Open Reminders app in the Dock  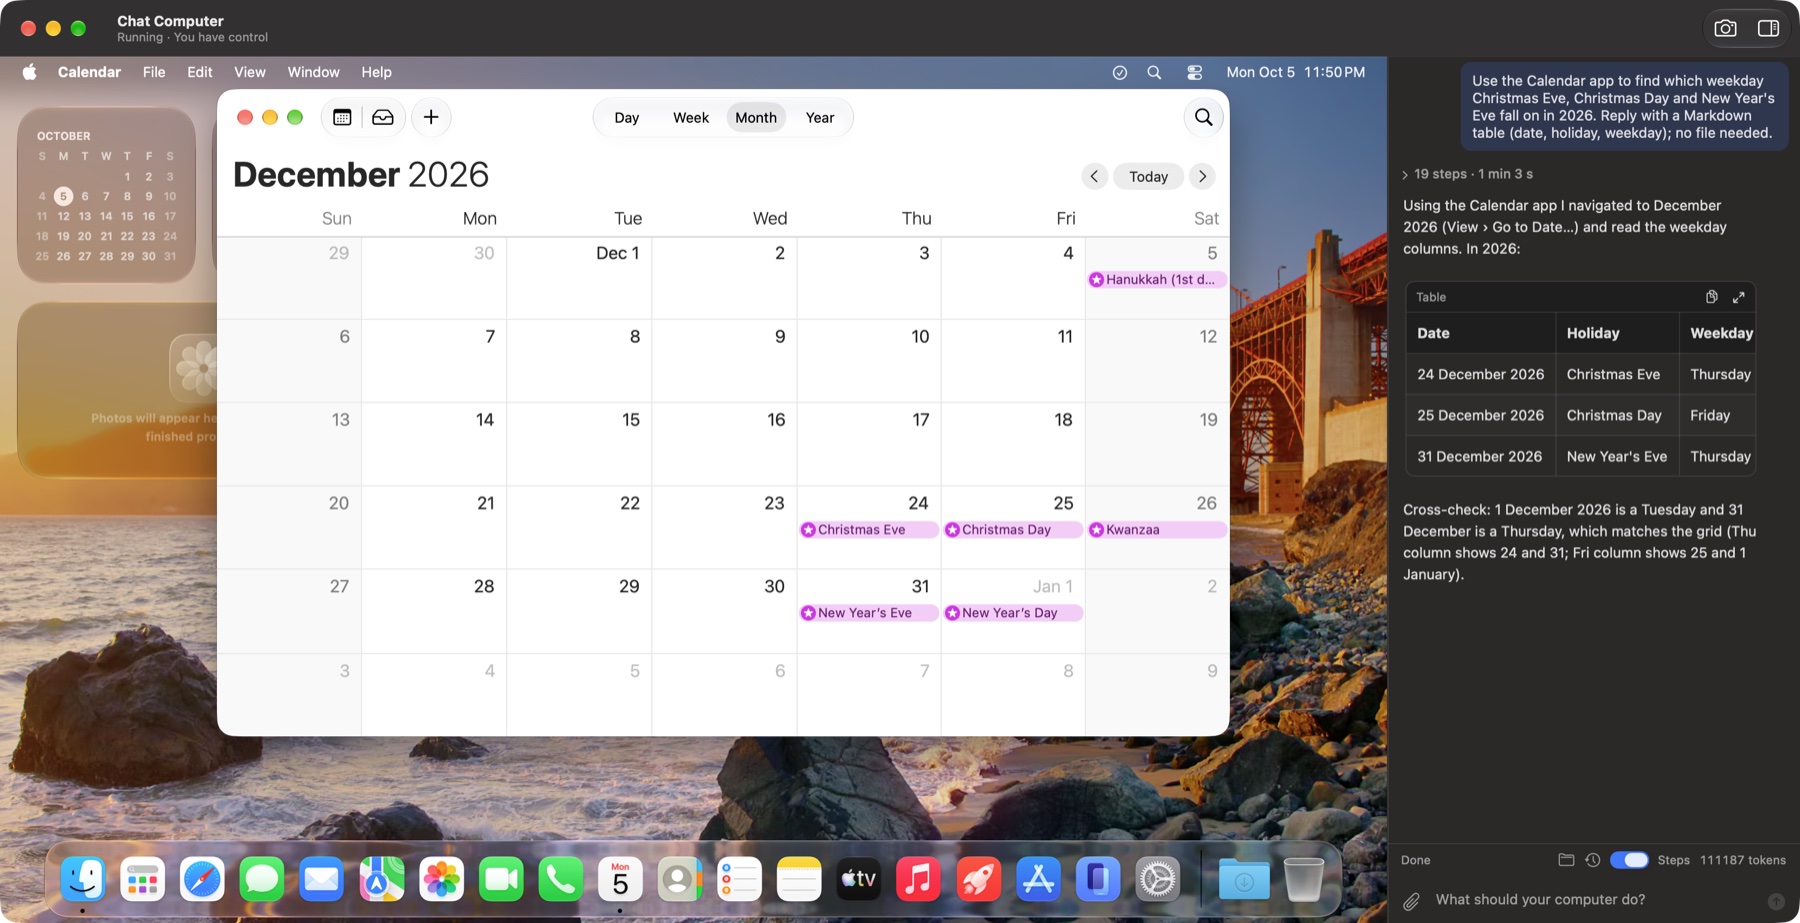pos(740,880)
